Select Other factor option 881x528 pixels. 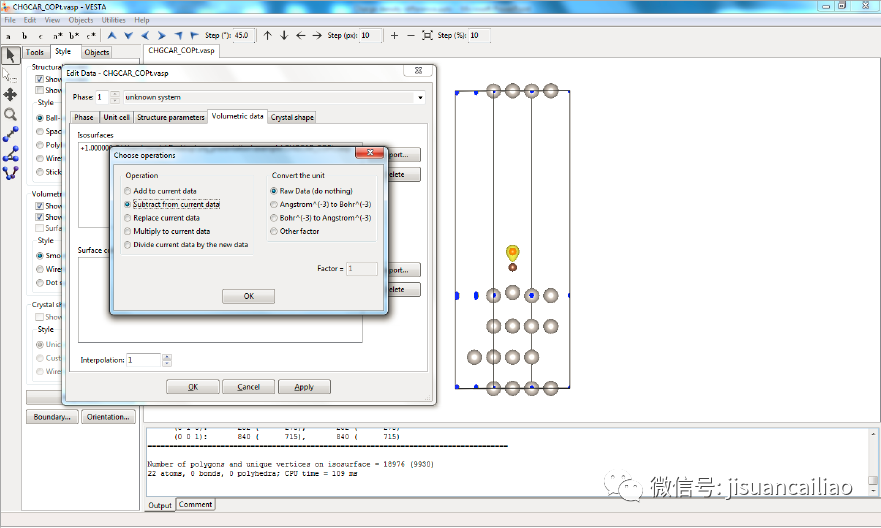pos(295,231)
